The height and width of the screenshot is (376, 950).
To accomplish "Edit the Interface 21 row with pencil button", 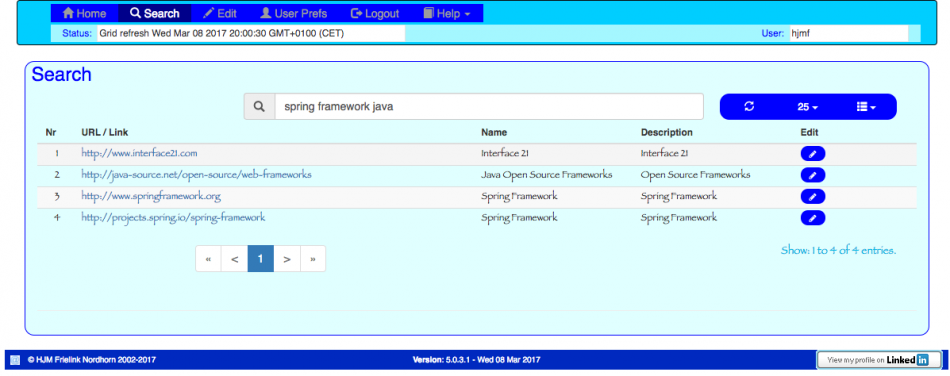I will [x=812, y=154].
